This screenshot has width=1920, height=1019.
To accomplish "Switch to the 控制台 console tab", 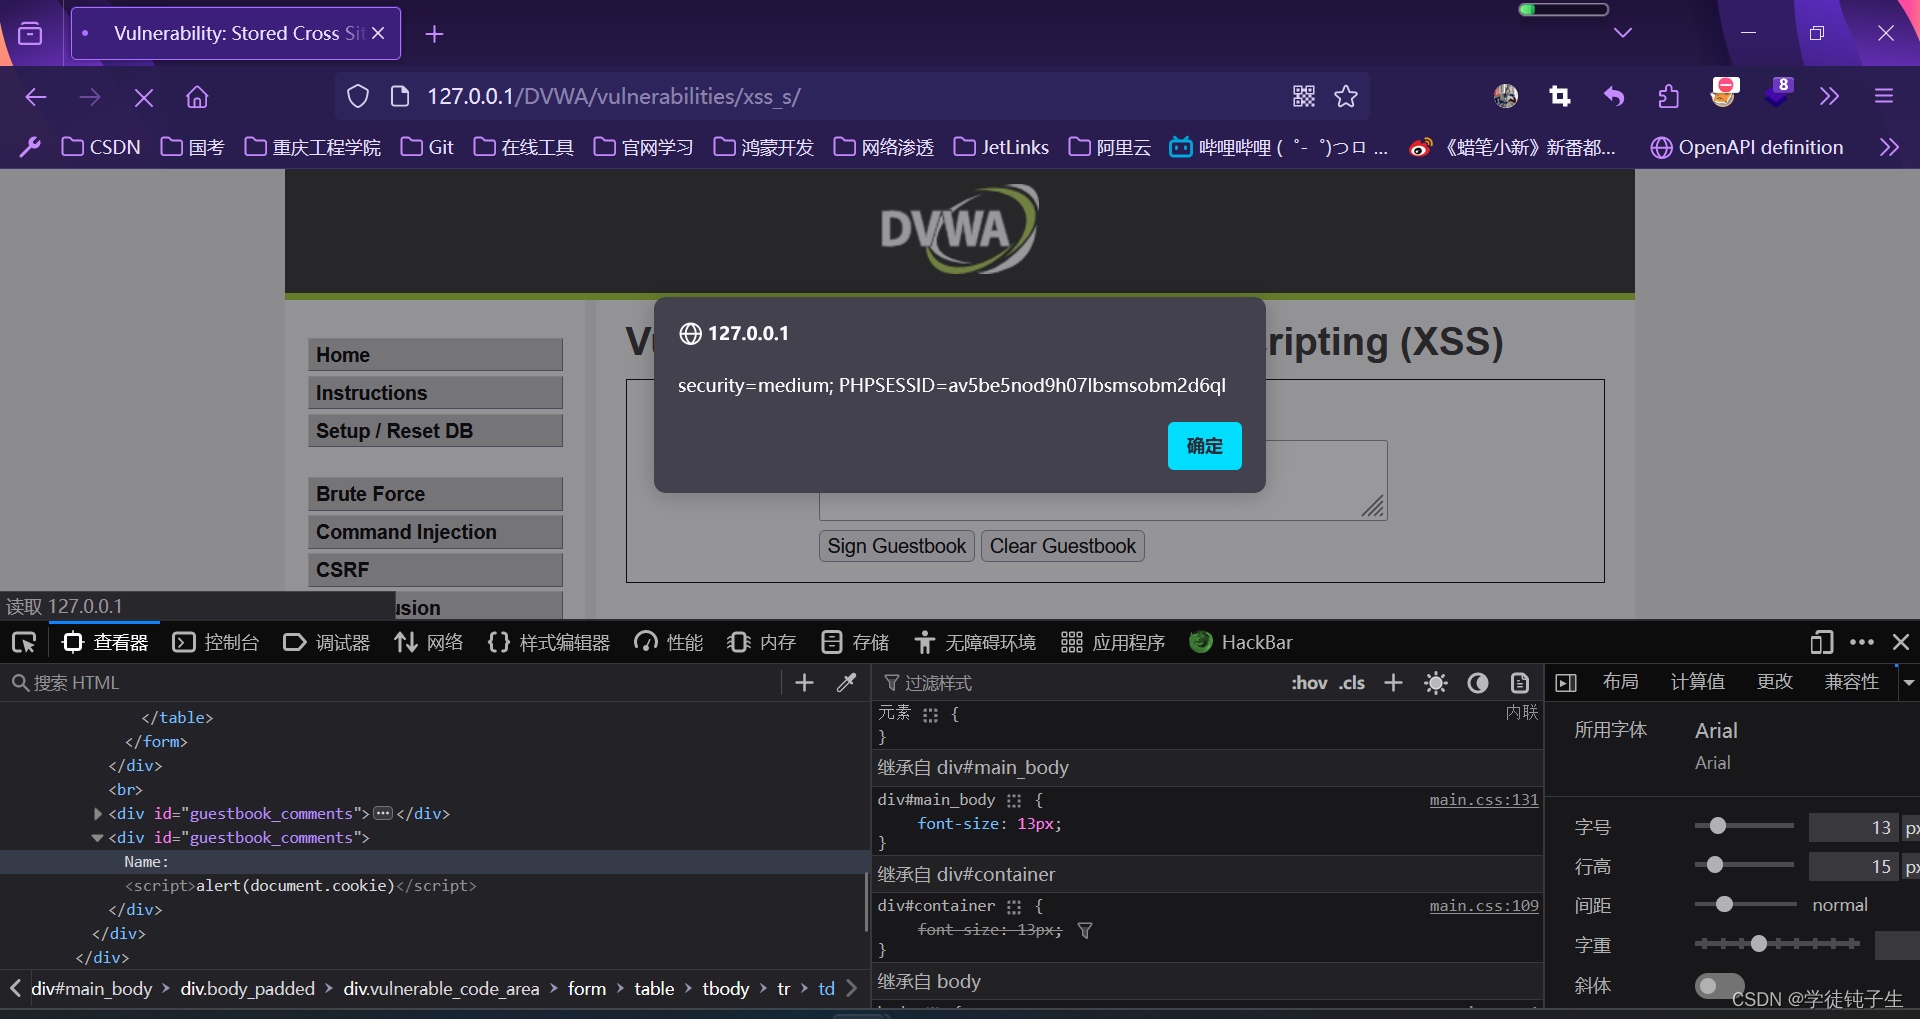I will (x=216, y=642).
